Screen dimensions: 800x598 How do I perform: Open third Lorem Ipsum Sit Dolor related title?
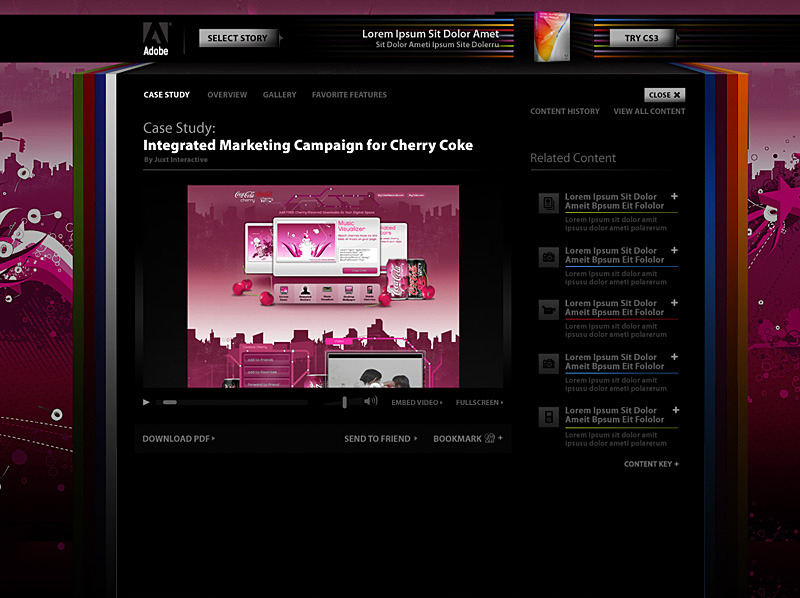[x=614, y=308]
